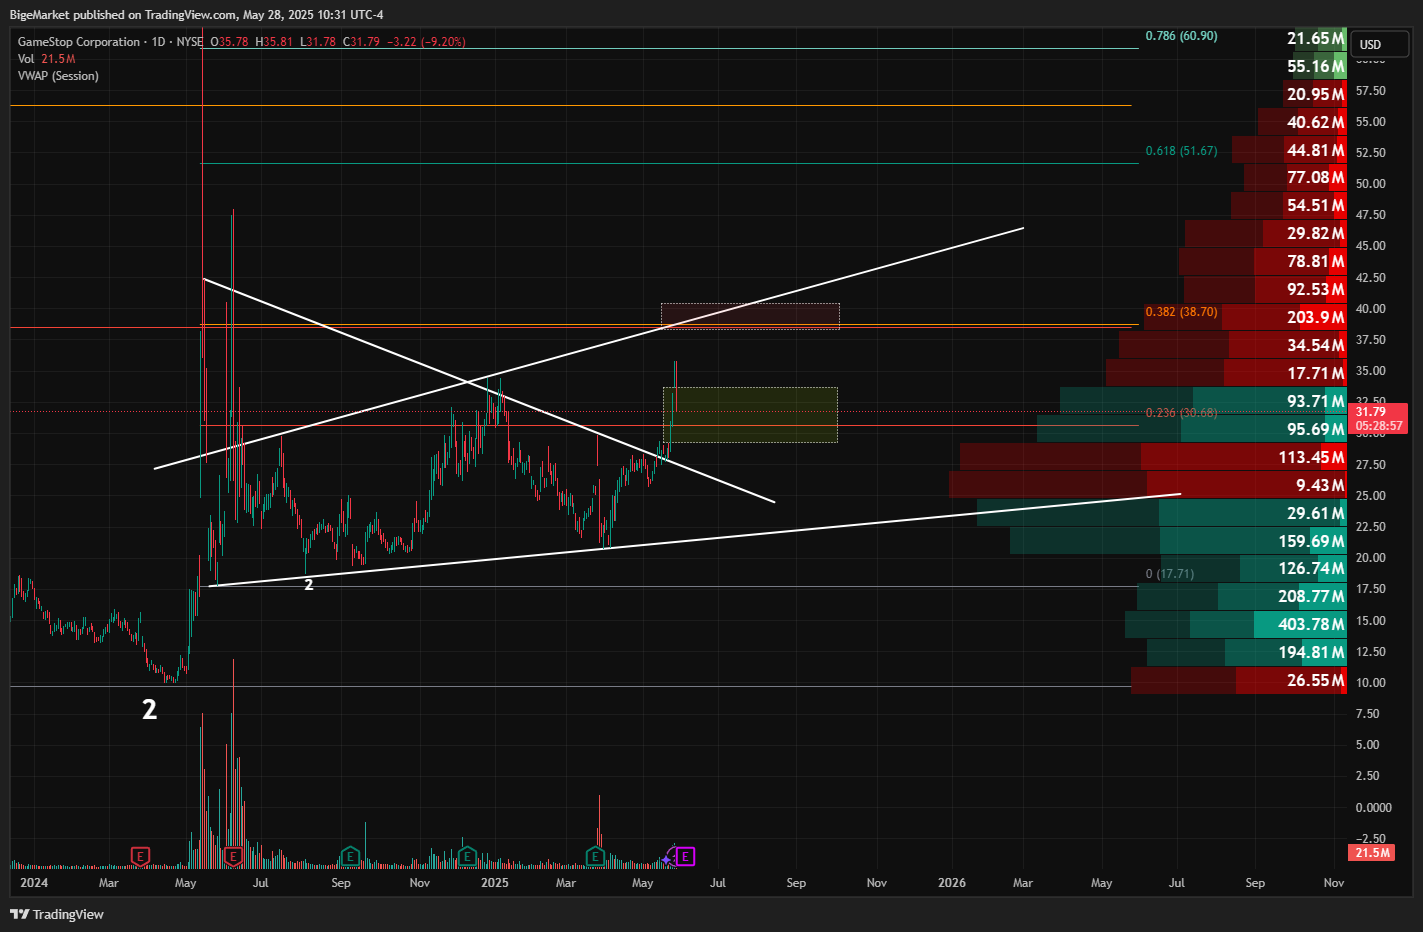Open the USD currency selector

pos(1380,44)
